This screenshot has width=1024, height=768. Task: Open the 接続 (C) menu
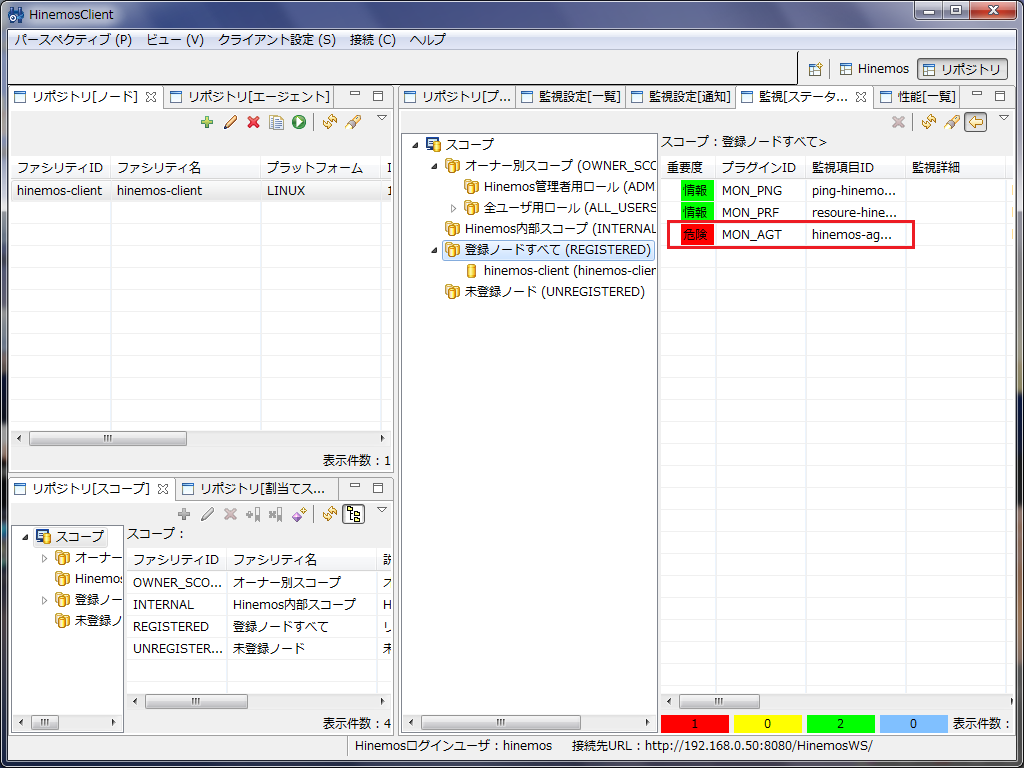coord(373,40)
